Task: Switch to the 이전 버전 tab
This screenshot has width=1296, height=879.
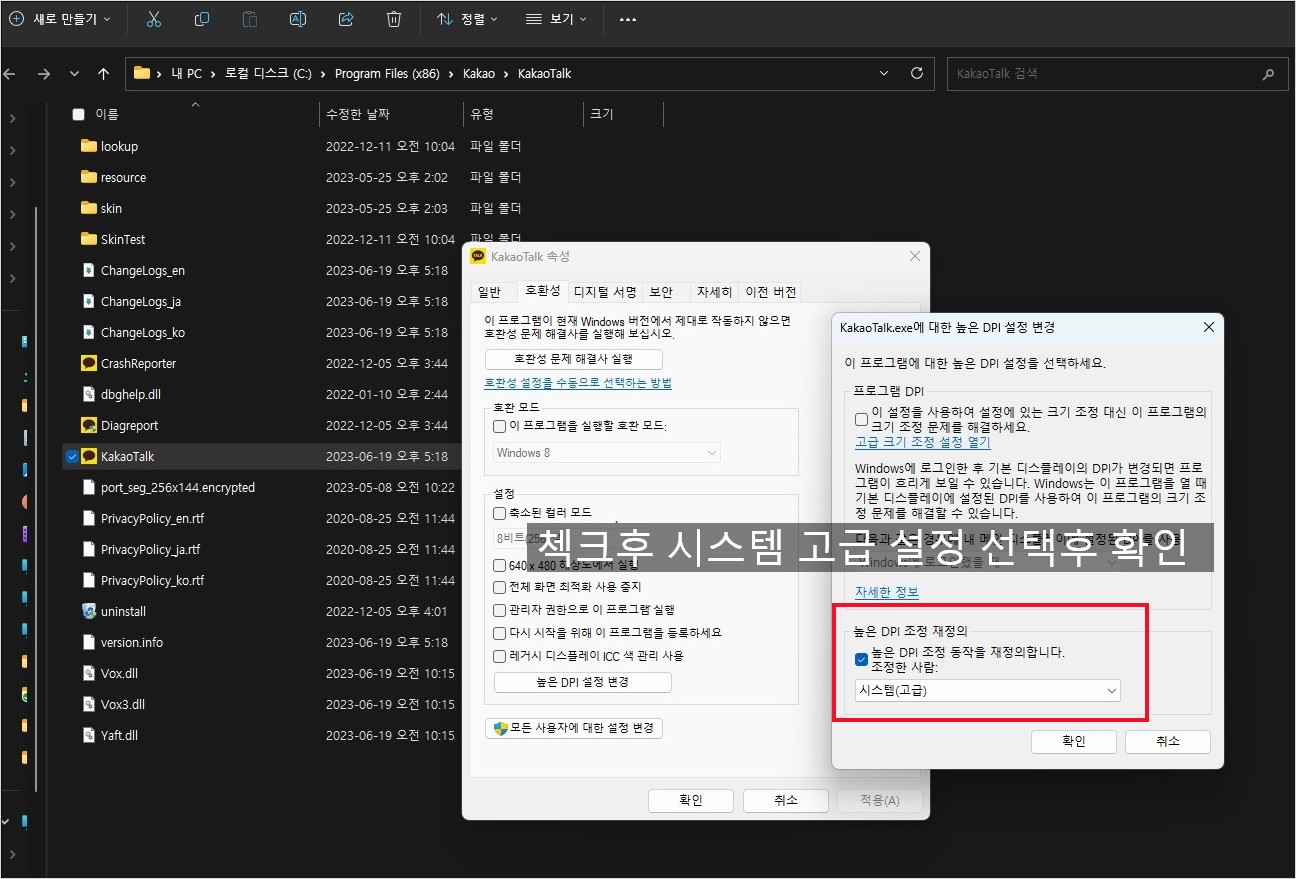Action: 771,292
